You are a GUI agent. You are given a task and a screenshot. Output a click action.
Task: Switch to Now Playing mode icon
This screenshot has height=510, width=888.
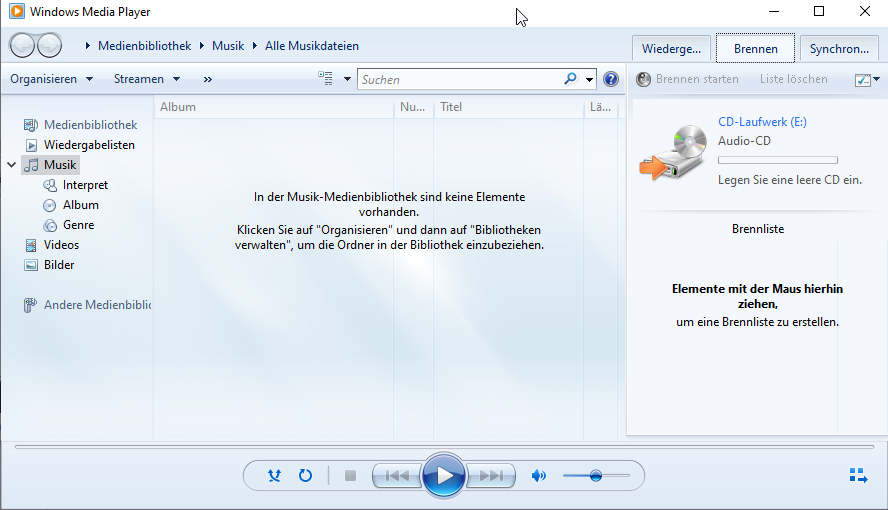(859, 475)
